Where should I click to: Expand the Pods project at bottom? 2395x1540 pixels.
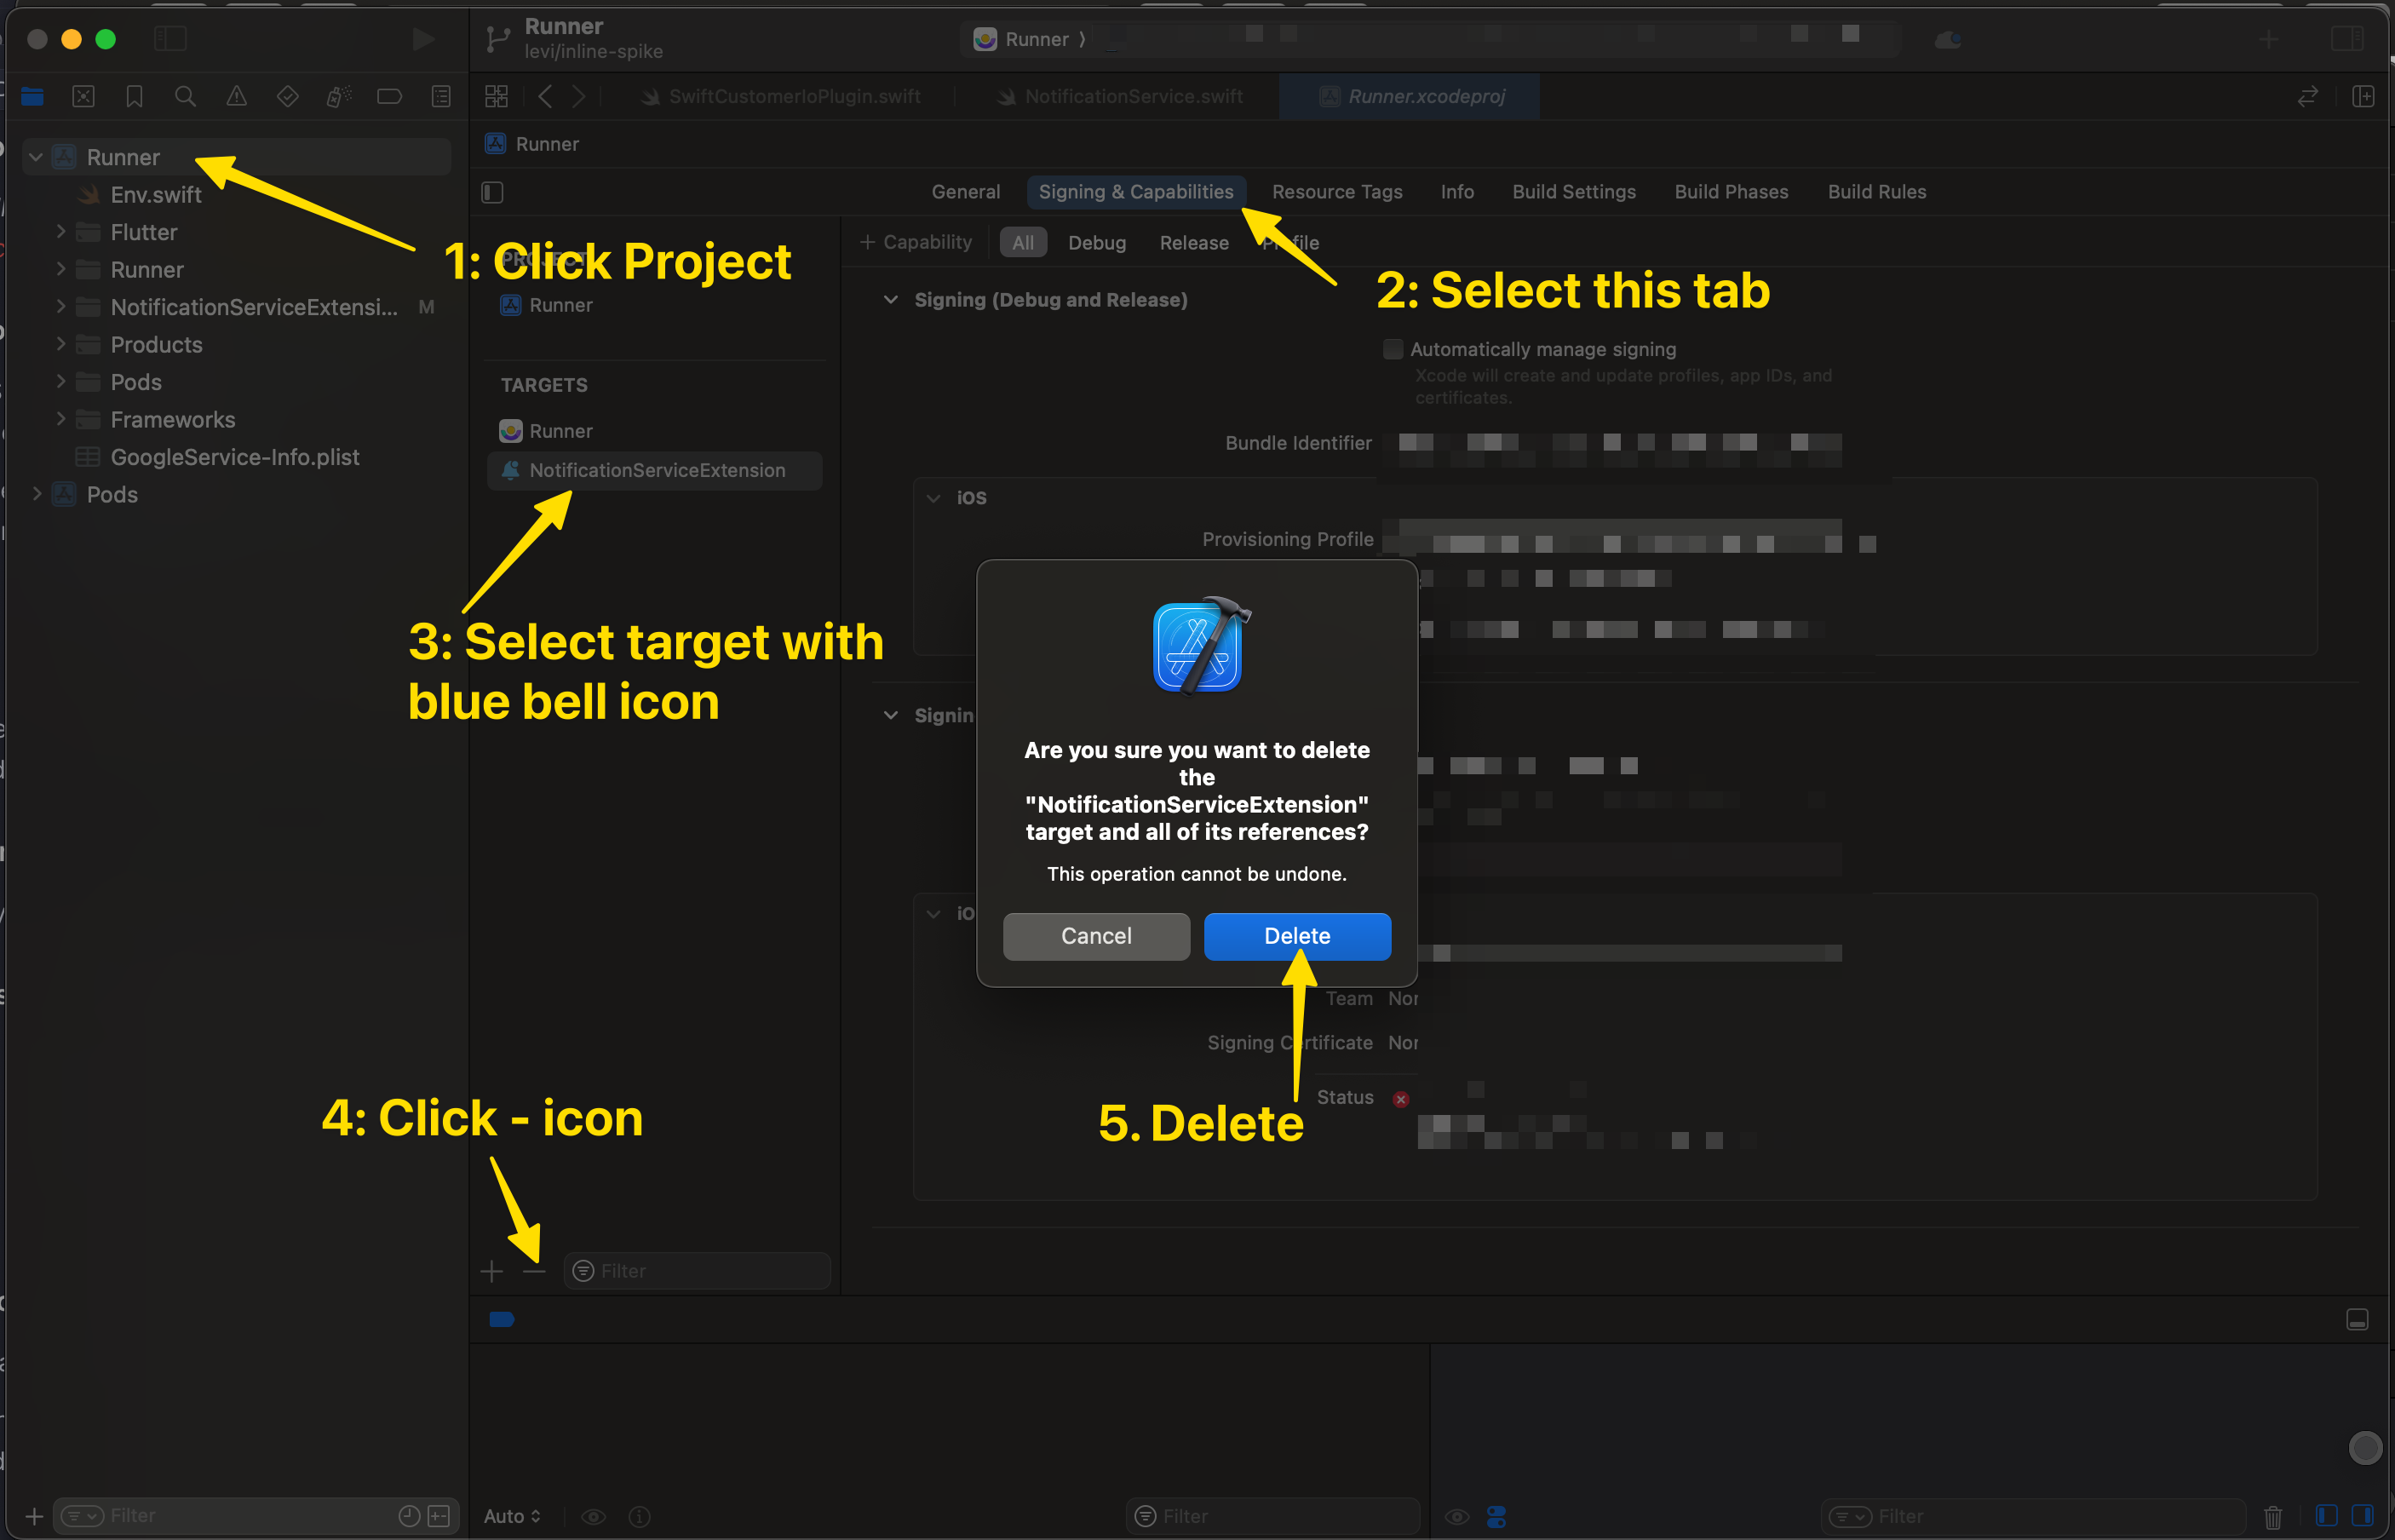click(37, 494)
